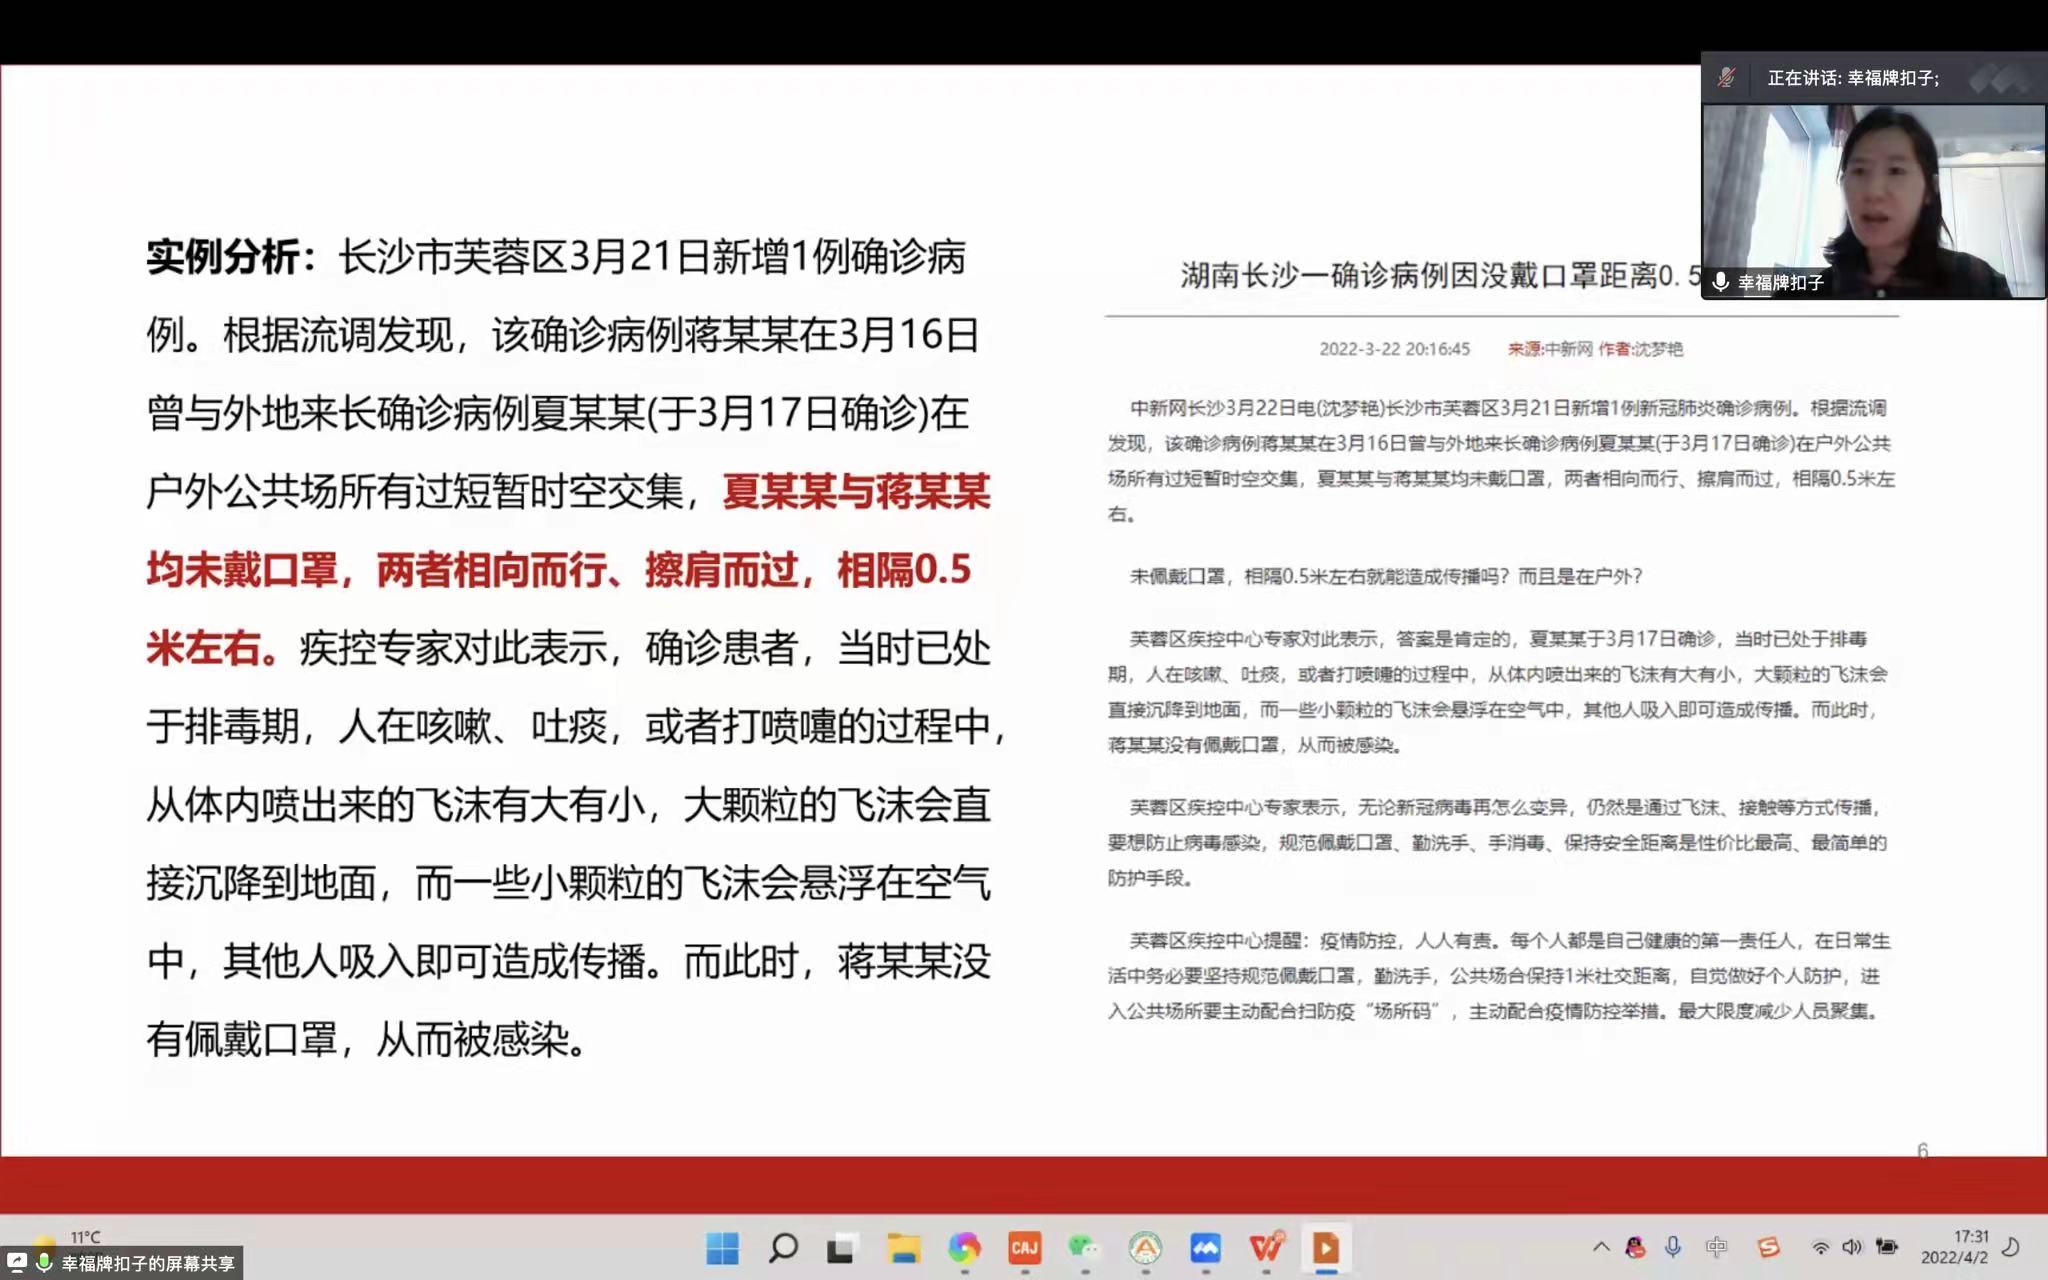Image resolution: width=2048 pixels, height=1280 pixels.
Task: Toggle the Chinese input mode indicator
Action: (1716, 1247)
